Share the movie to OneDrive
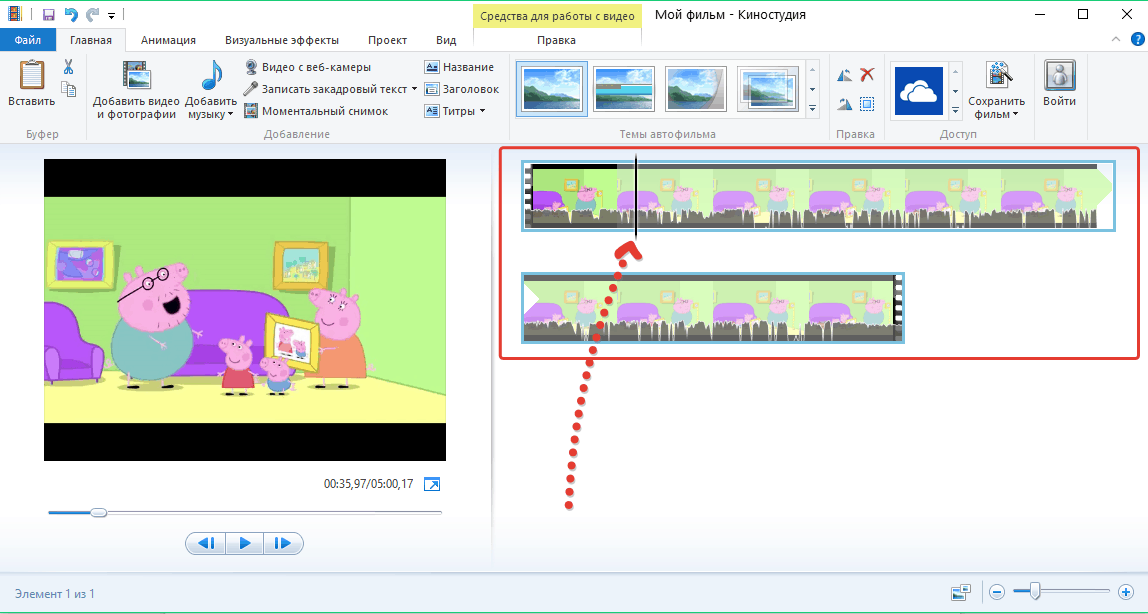Viewport: 1148px width, 614px height. coord(918,89)
